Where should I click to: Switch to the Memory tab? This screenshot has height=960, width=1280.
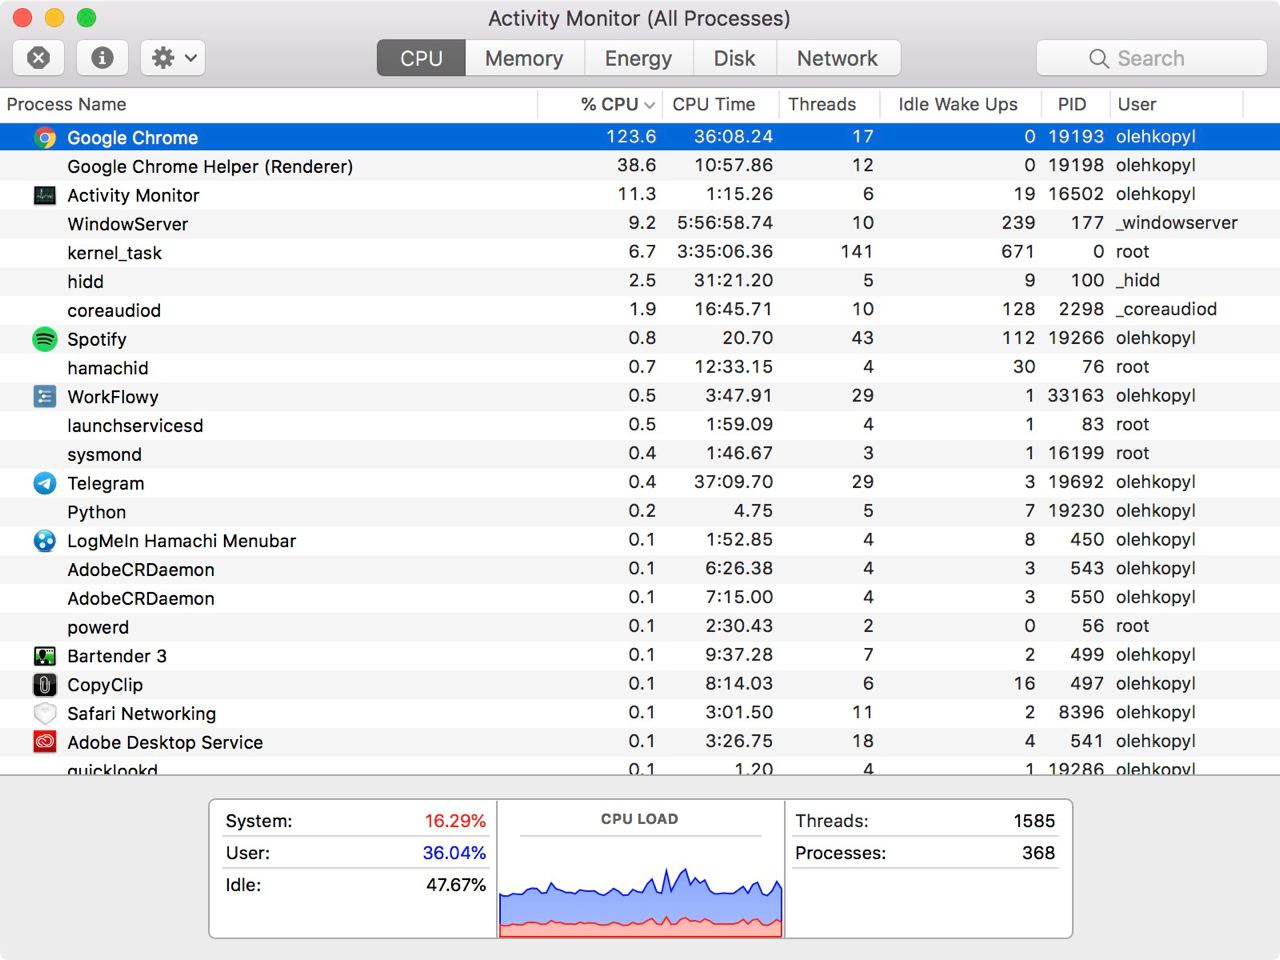(x=524, y=58)
